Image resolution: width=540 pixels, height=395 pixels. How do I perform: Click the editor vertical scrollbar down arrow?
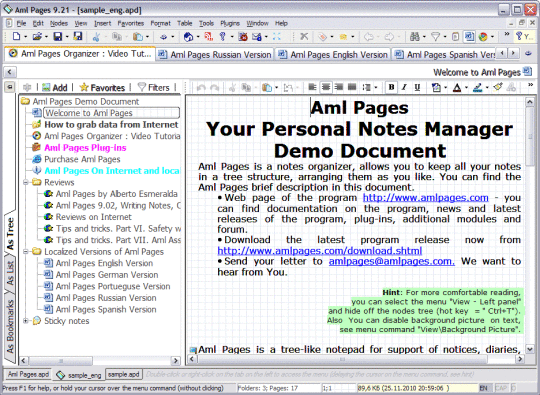pyautogui.click(x=530, y=349)
